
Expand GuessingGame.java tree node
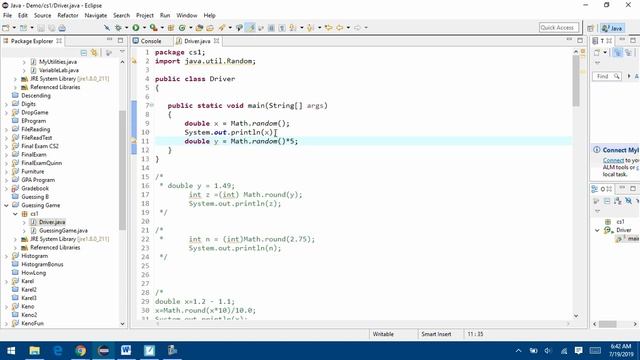tap(24, 231)
